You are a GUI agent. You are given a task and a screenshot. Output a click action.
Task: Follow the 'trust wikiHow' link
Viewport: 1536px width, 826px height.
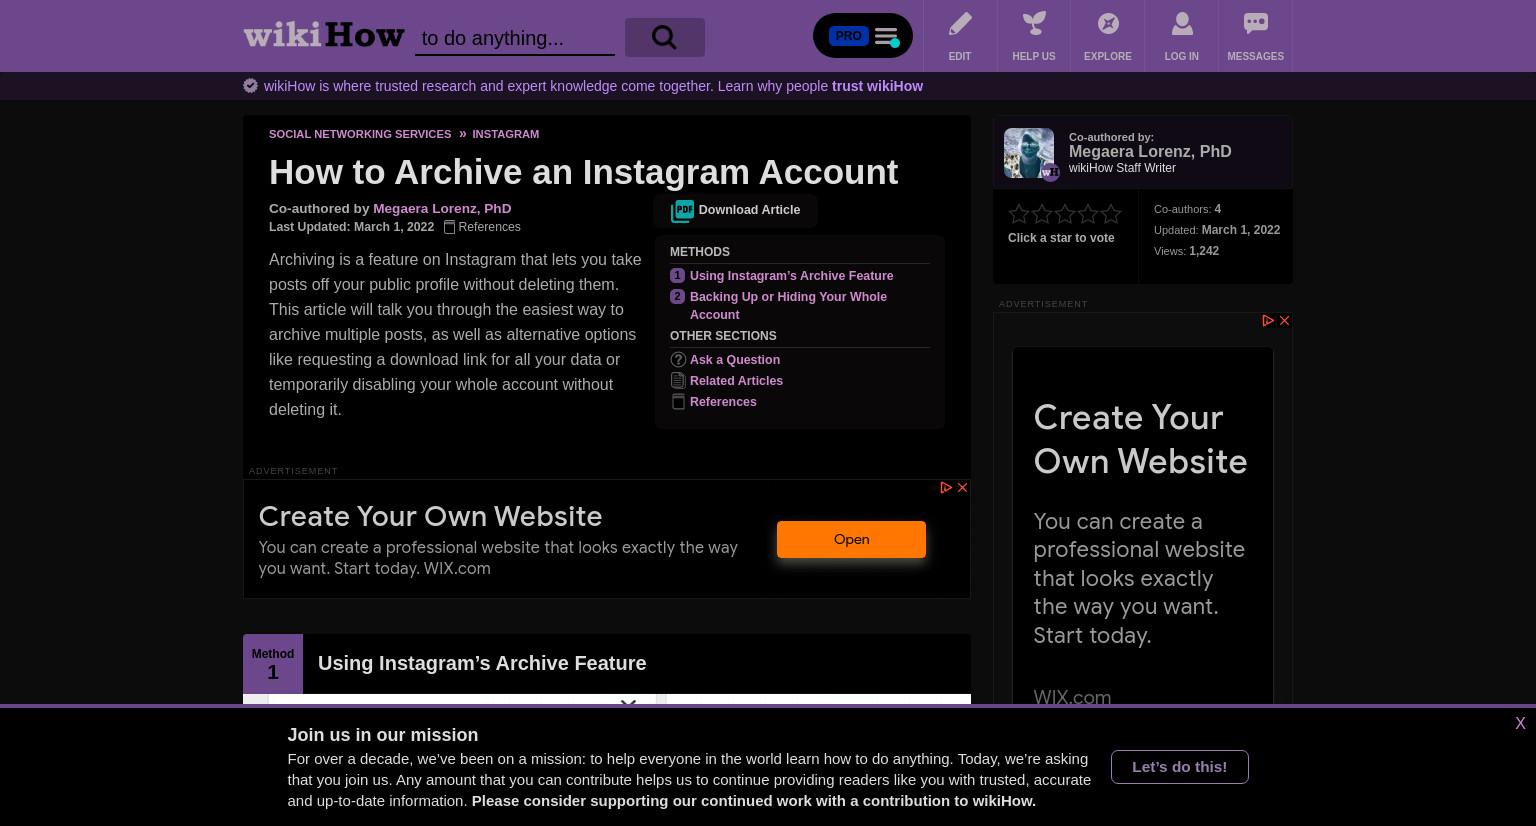coord(877,86)
